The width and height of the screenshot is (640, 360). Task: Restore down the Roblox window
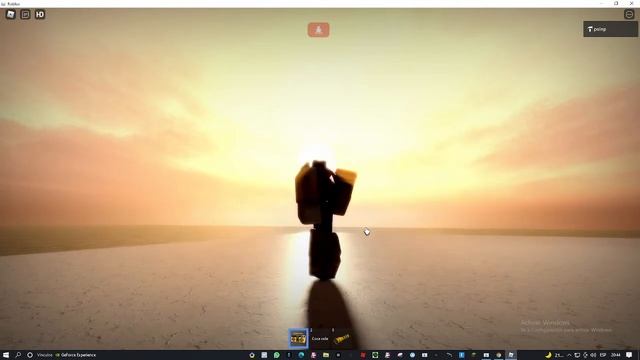point(616,3)
